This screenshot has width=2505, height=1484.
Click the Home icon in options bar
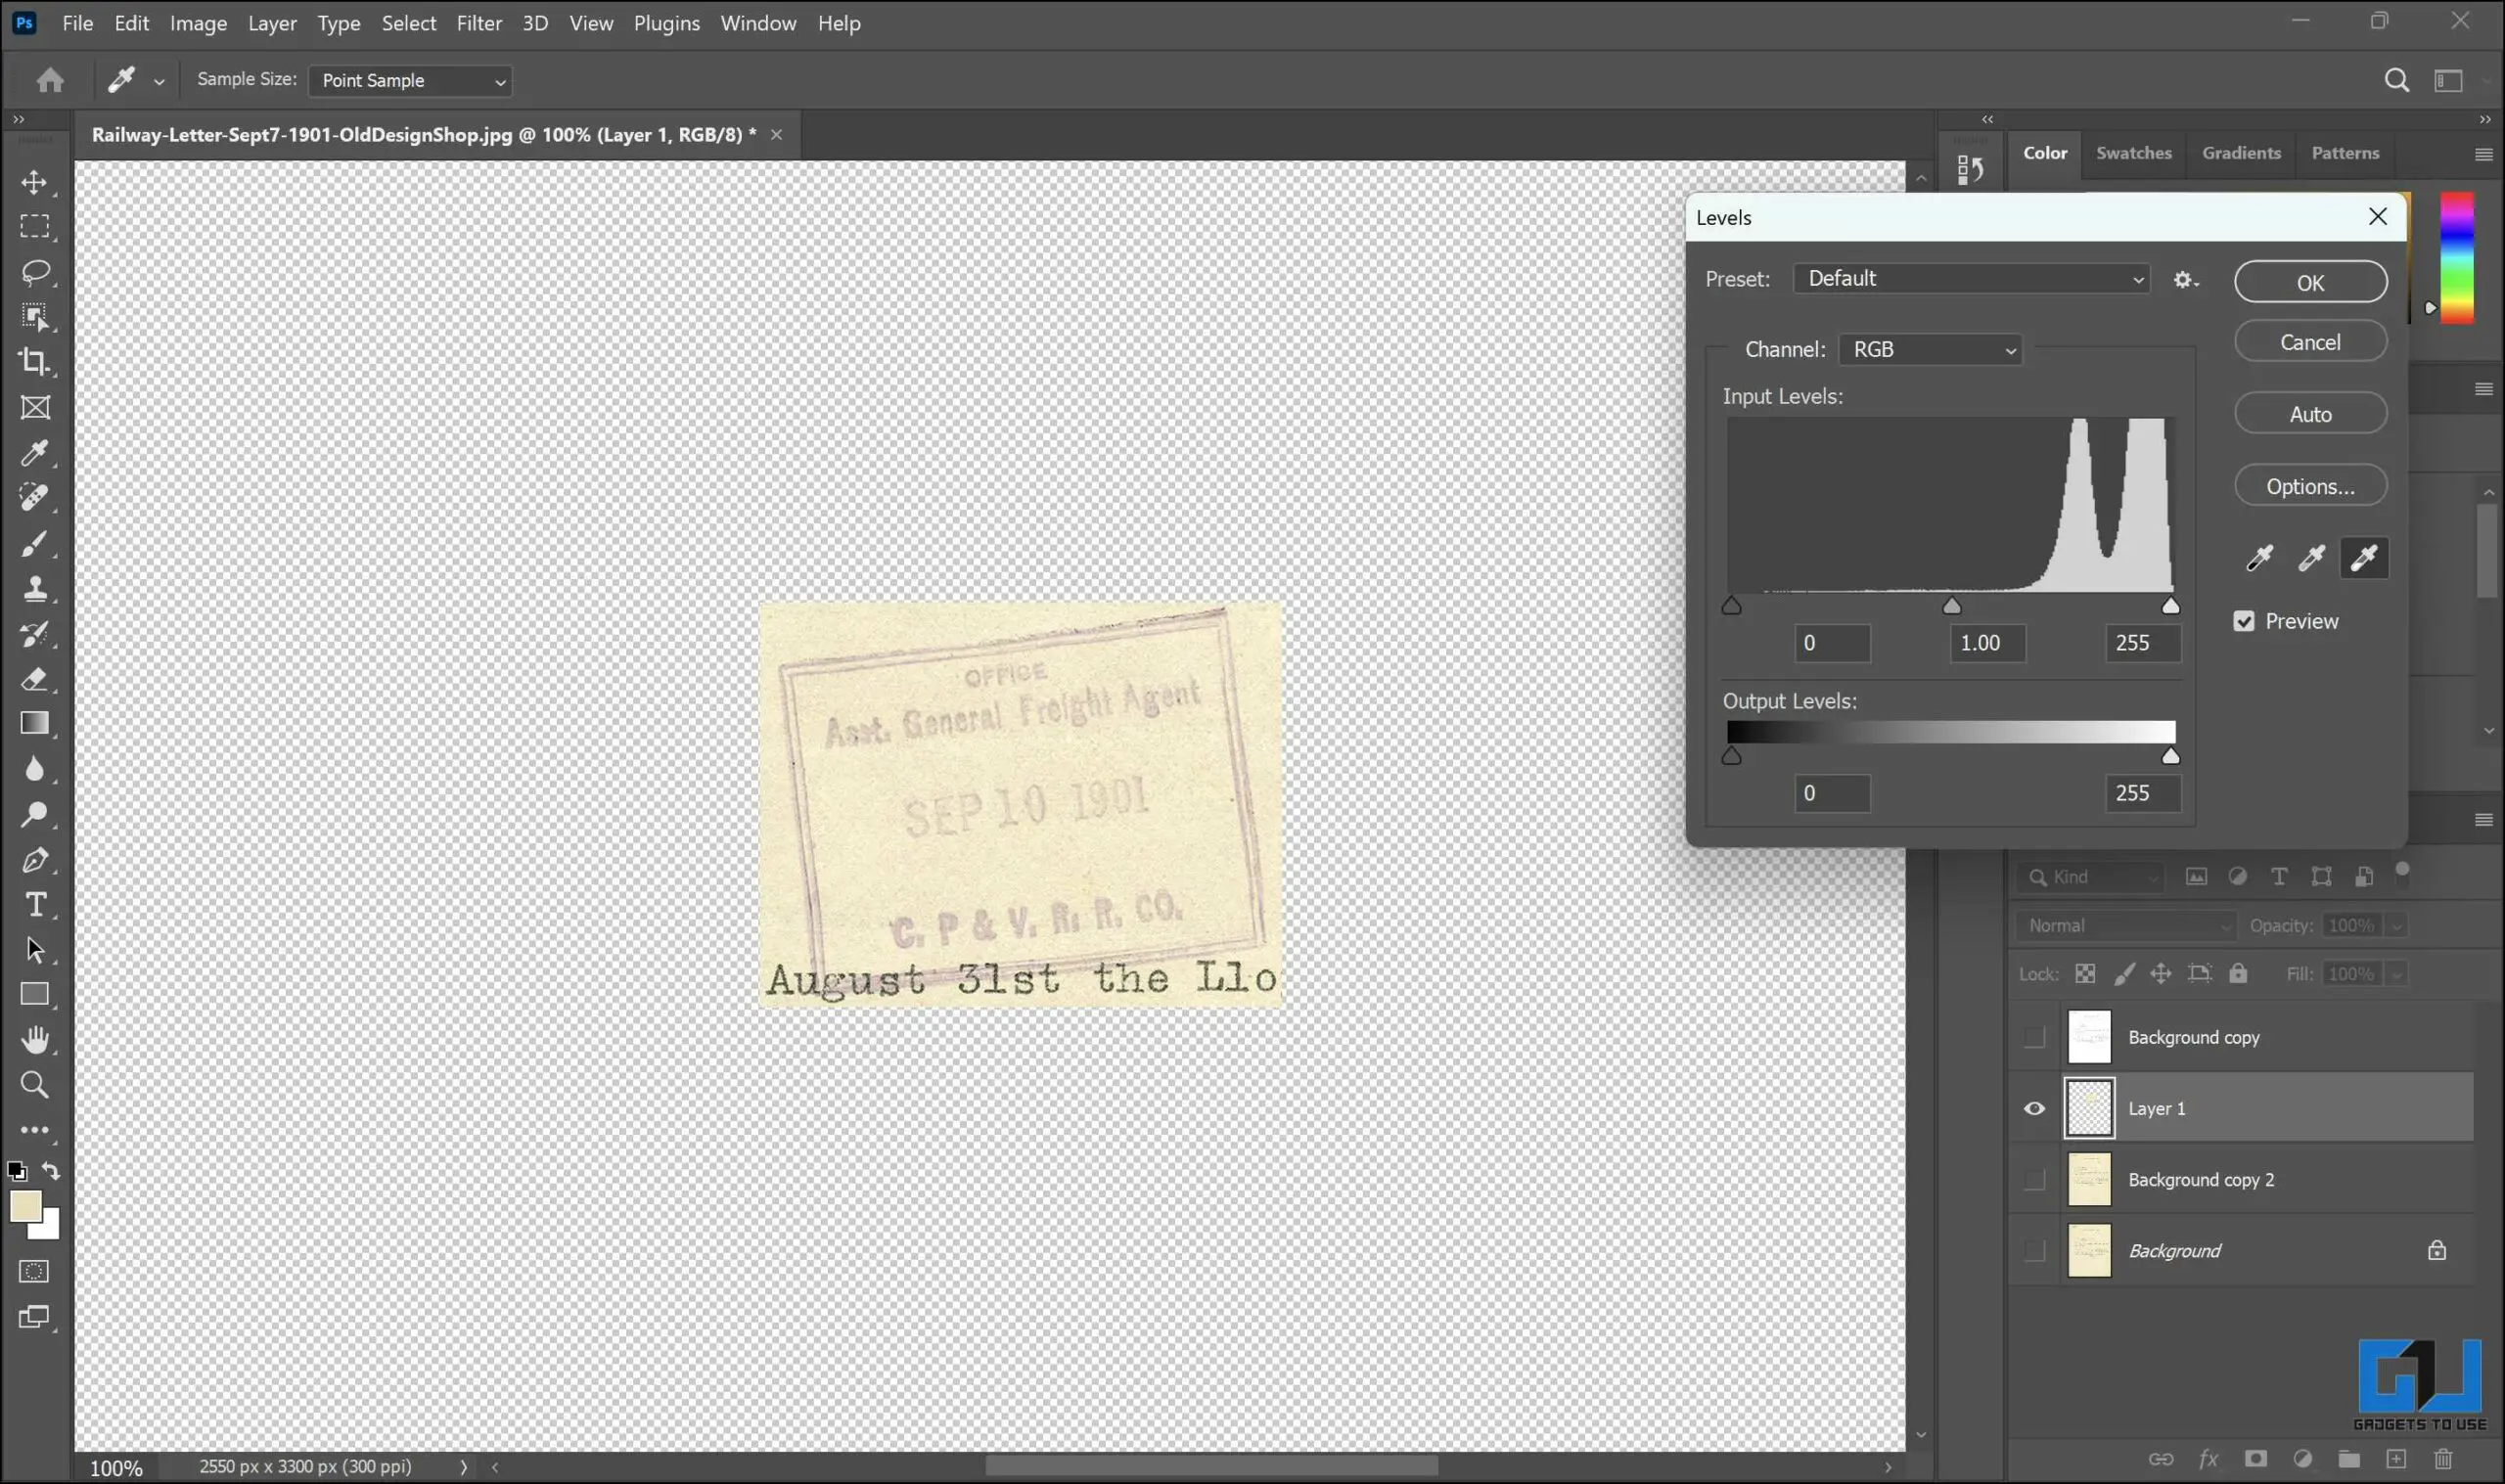point(50,80)
